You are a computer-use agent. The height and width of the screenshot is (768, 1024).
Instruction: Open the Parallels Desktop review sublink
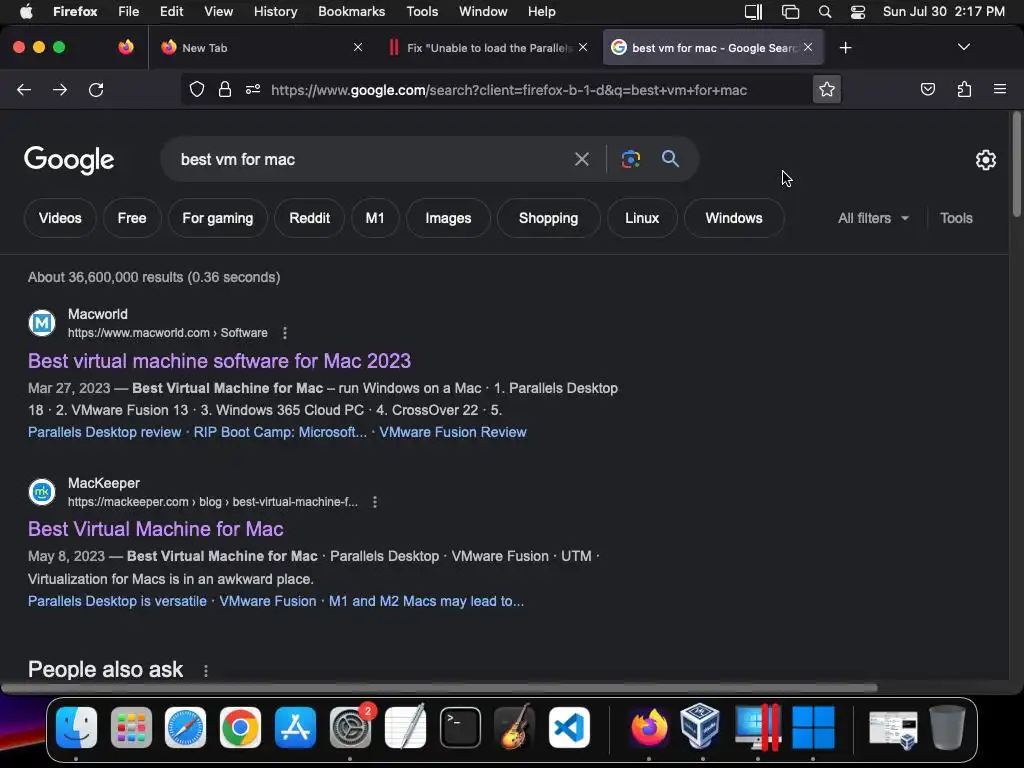point(104,432)
